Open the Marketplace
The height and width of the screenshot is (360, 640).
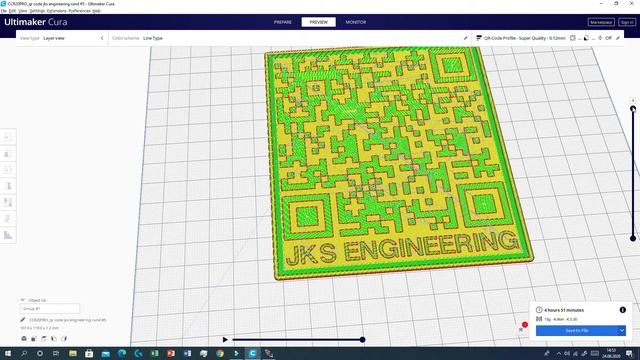click(601, 22)
